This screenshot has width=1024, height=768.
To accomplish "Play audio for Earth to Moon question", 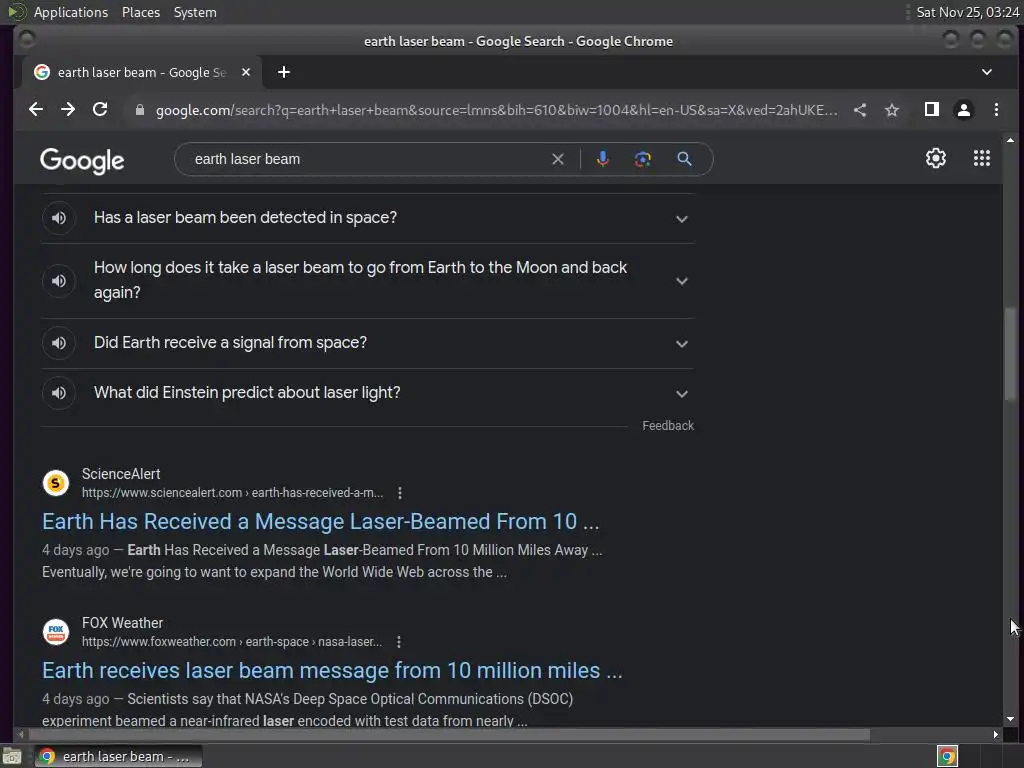I will pyautogui.click(x=59, y=281).
